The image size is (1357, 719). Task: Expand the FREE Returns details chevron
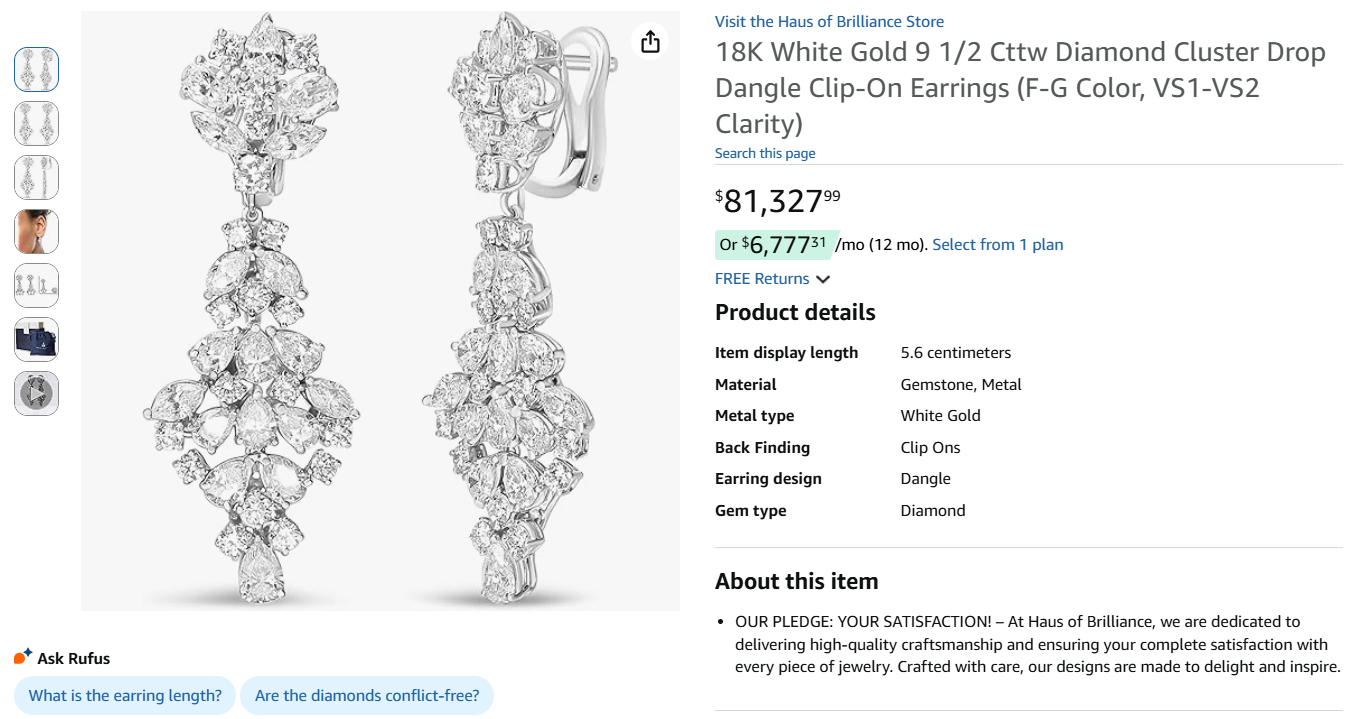point(823,279)
